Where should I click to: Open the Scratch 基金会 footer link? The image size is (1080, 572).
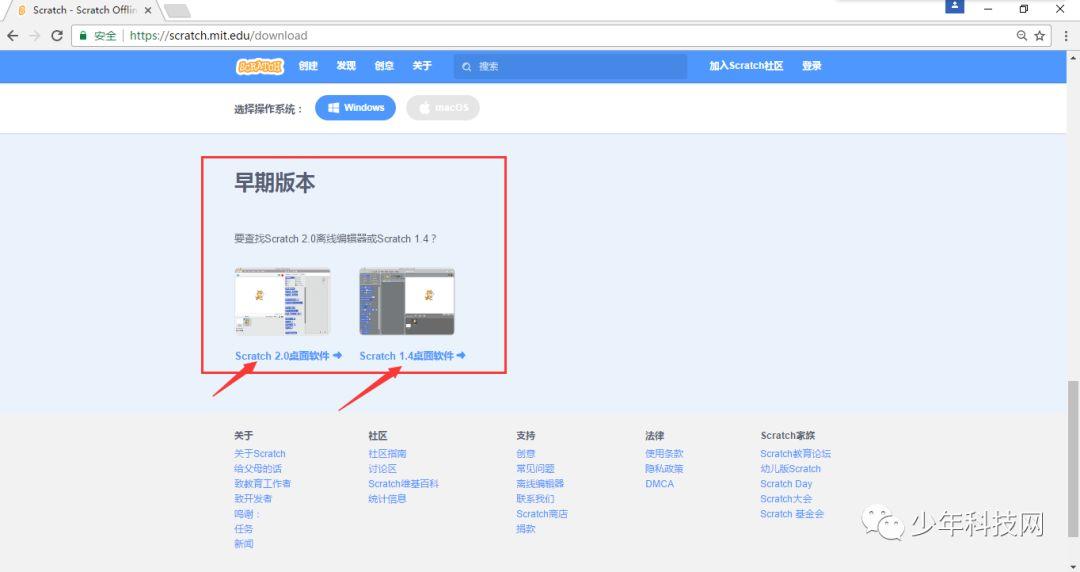coord(792,515)
